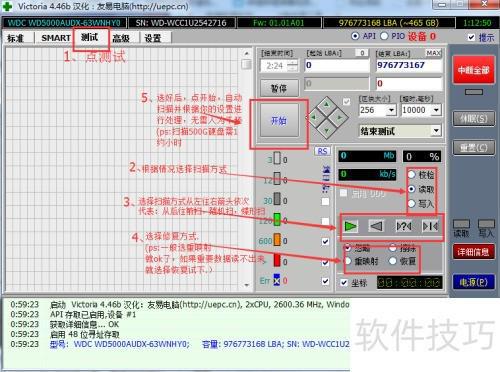Viewport: 500px width, 372px height.
Task: Toggle the 坐标 checkbox
Action: pyautogui.click(x=344, y=283)
